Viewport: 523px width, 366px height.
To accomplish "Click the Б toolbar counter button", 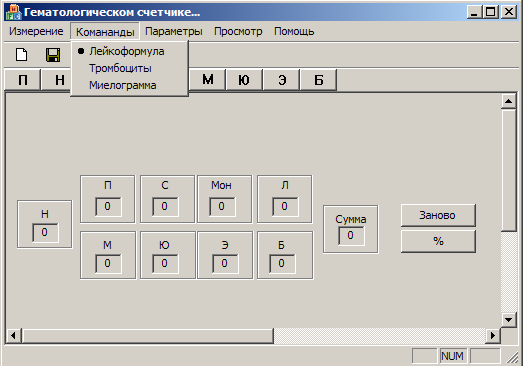I will coord(319,80).
